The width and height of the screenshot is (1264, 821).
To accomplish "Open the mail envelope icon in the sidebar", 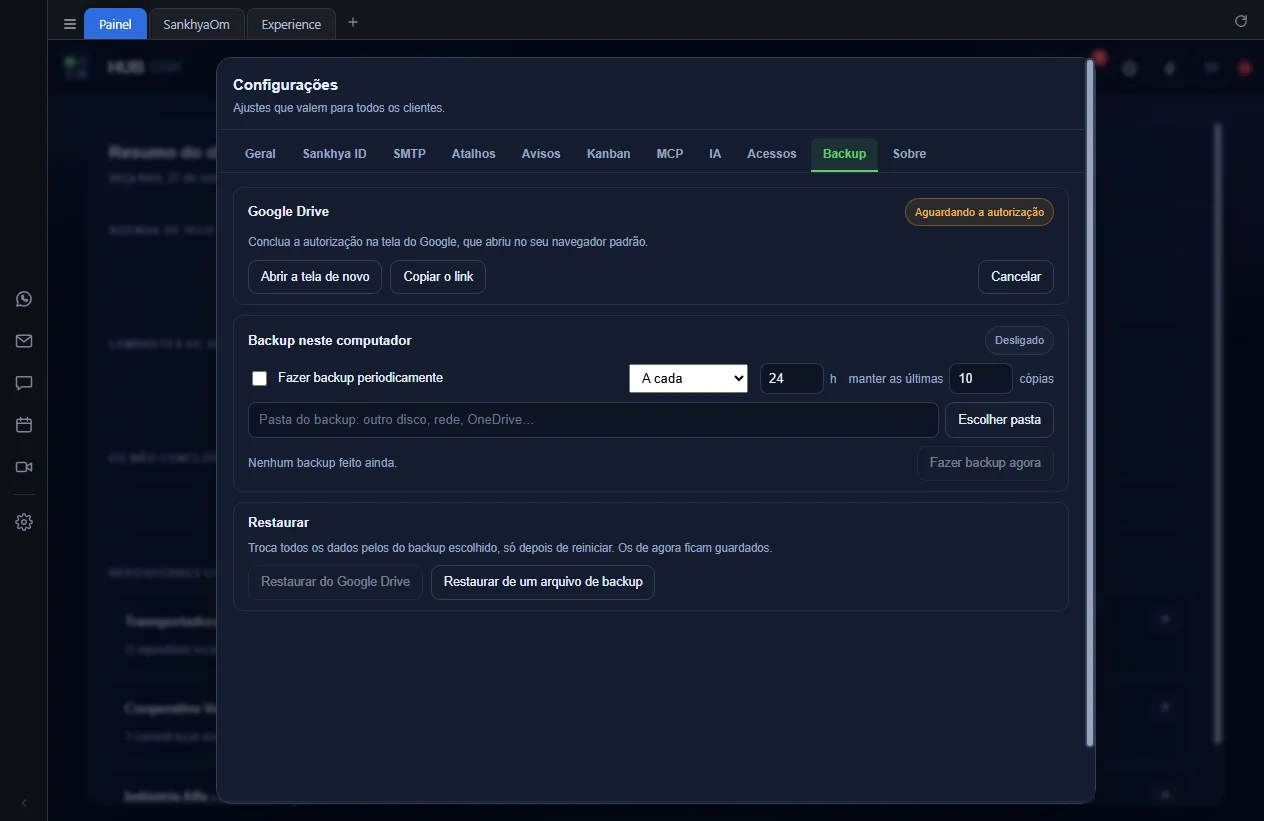I will click(24, 341).
